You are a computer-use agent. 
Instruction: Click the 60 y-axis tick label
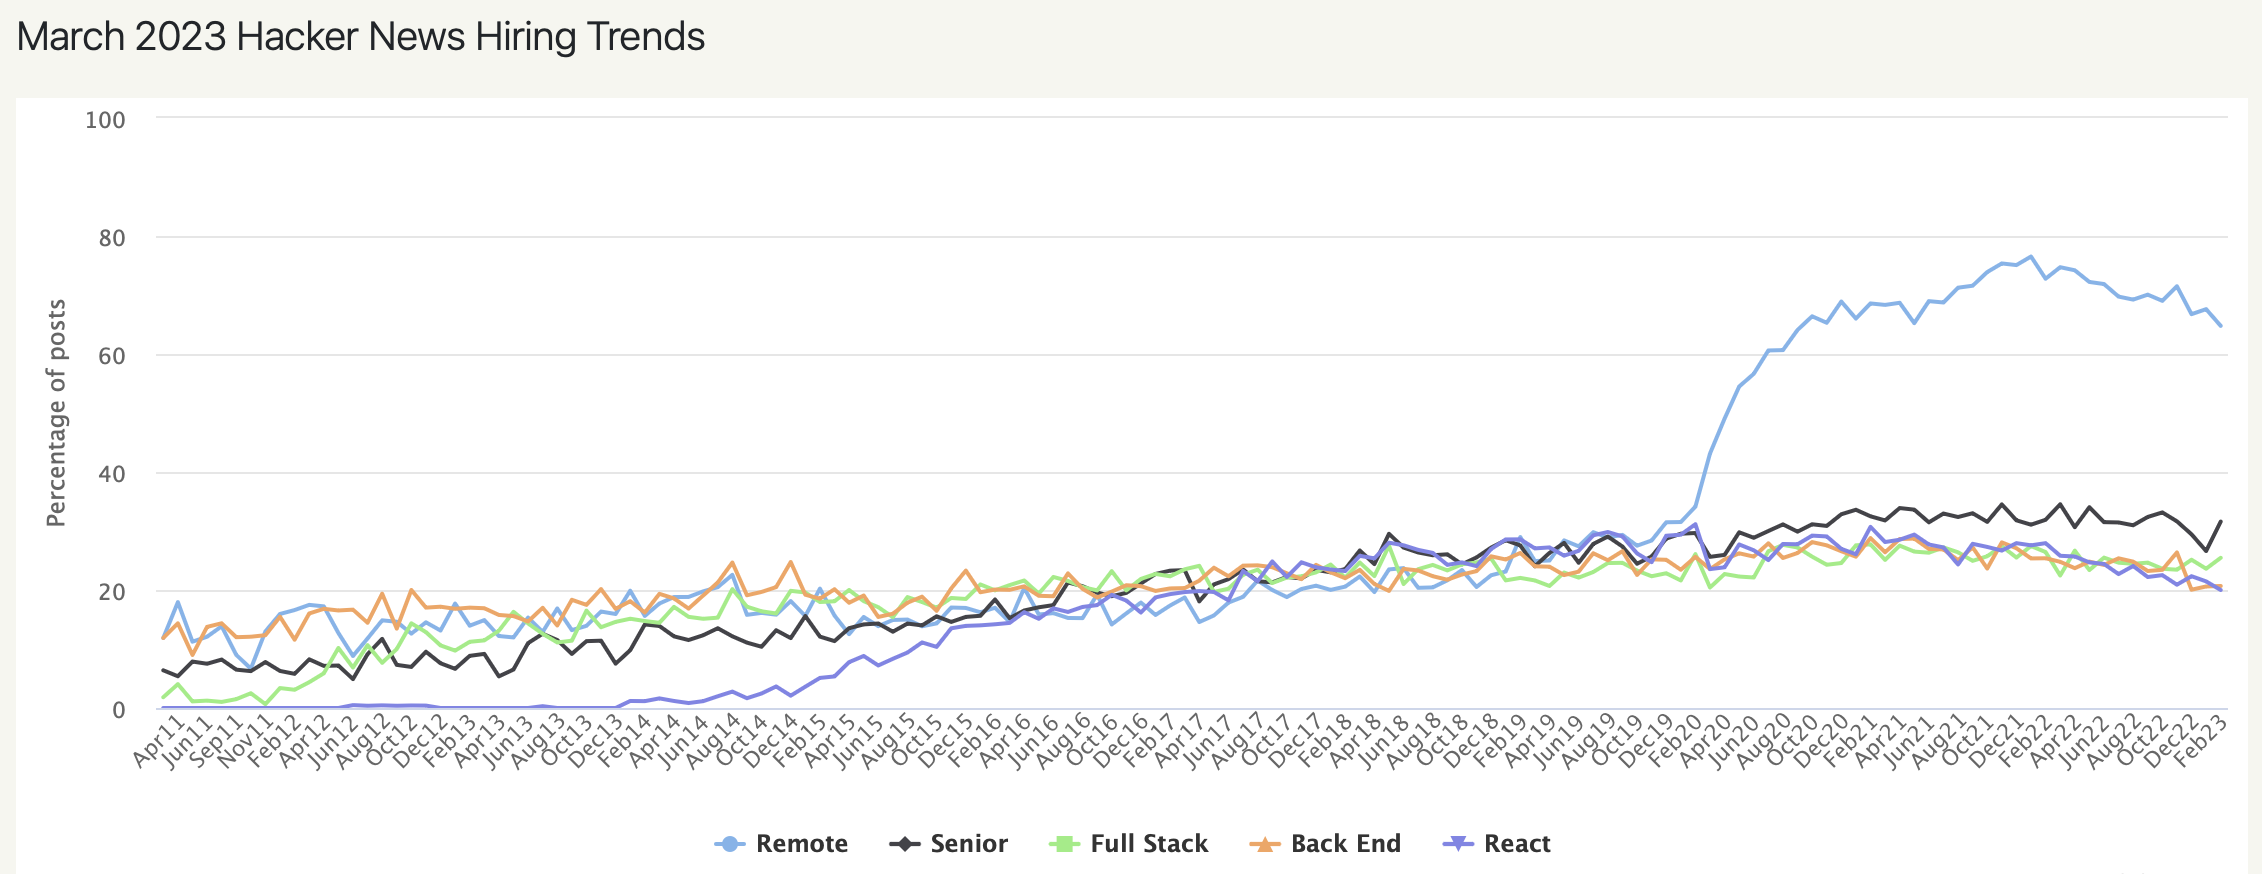click(x=112, y=356)
